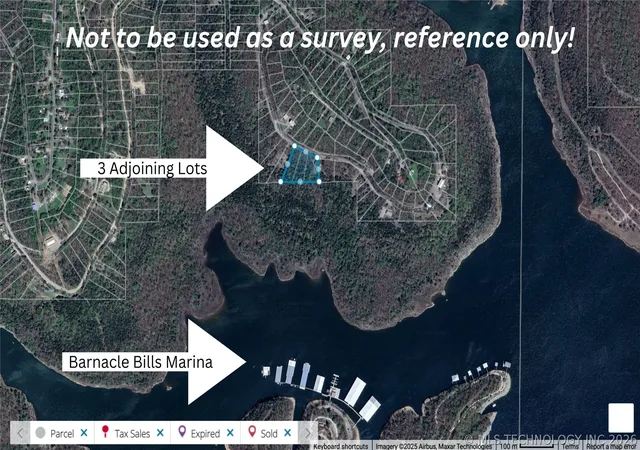Click Report a map error
This screenshot has width=640, height=450.
pyautogui.click(x=610, y=447)
